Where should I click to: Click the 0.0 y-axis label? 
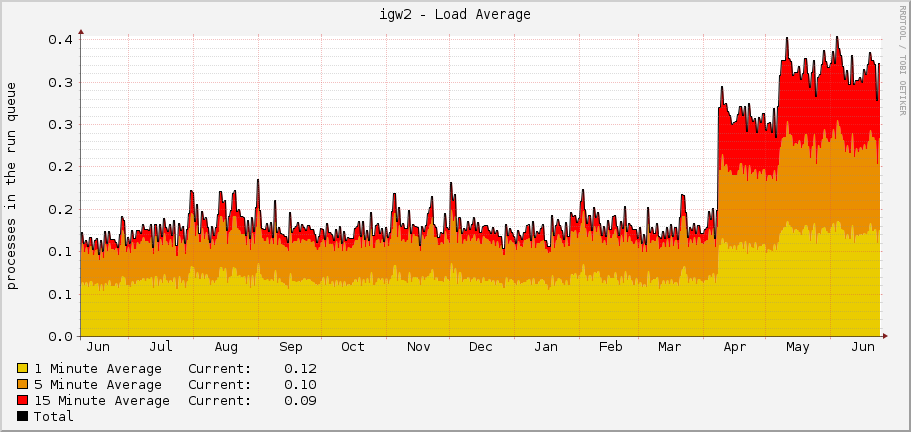[x=60, y=336]
